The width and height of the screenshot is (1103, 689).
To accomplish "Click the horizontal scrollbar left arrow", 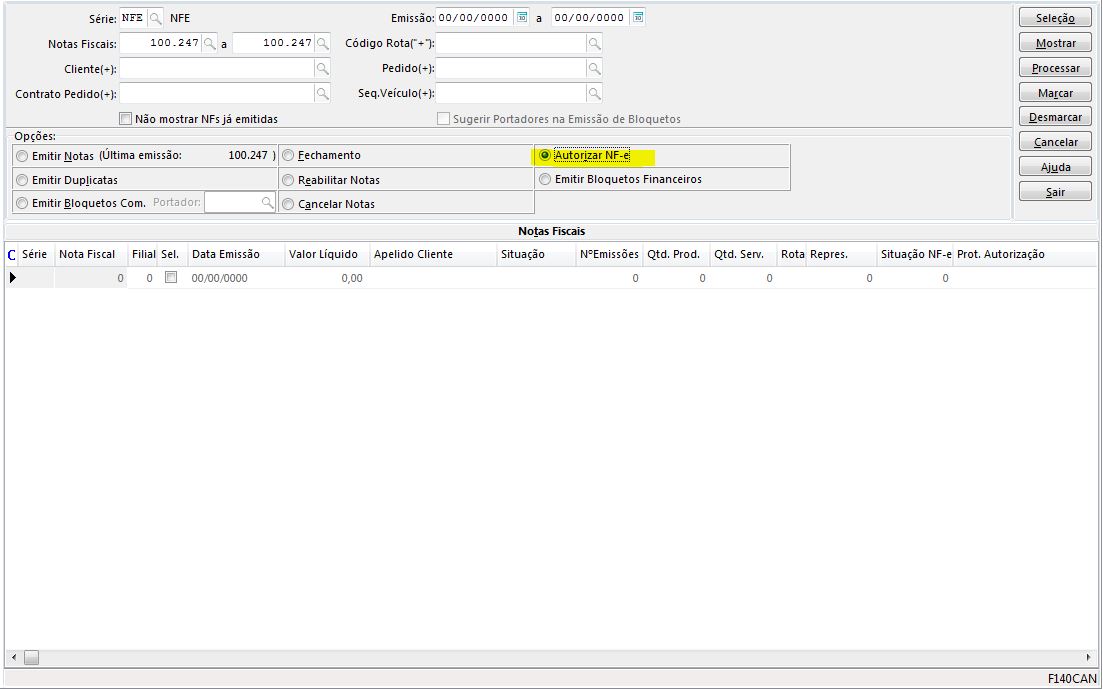I will pos(12,657).
